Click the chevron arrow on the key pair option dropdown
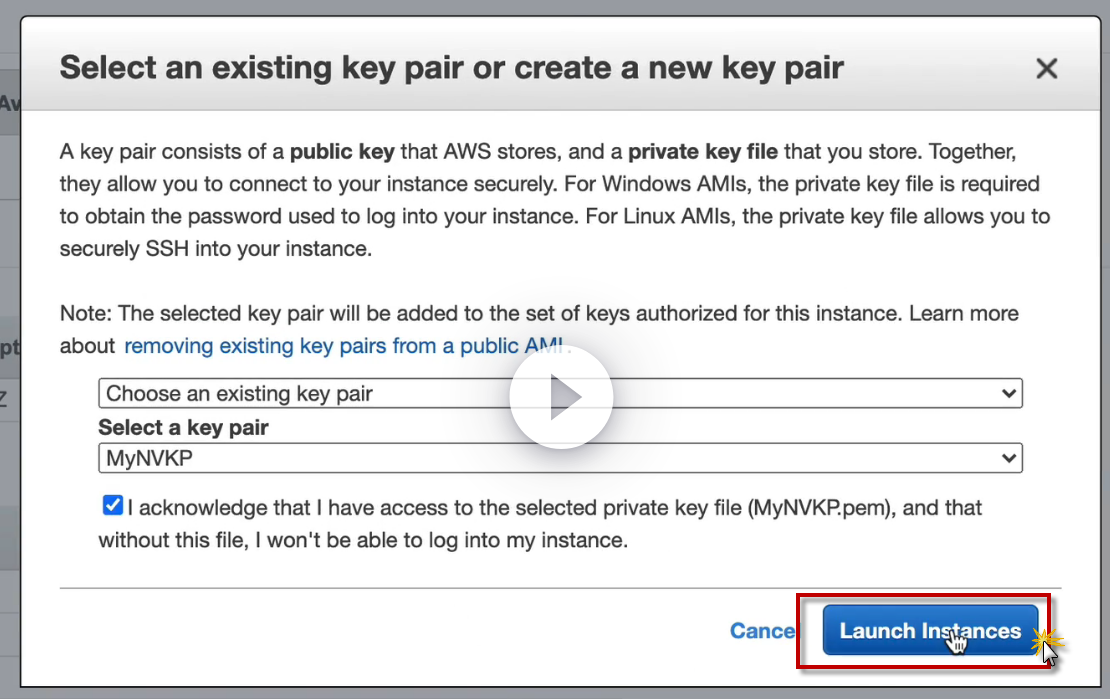This screenshot has width=1110, height=699. (1008, 393)
